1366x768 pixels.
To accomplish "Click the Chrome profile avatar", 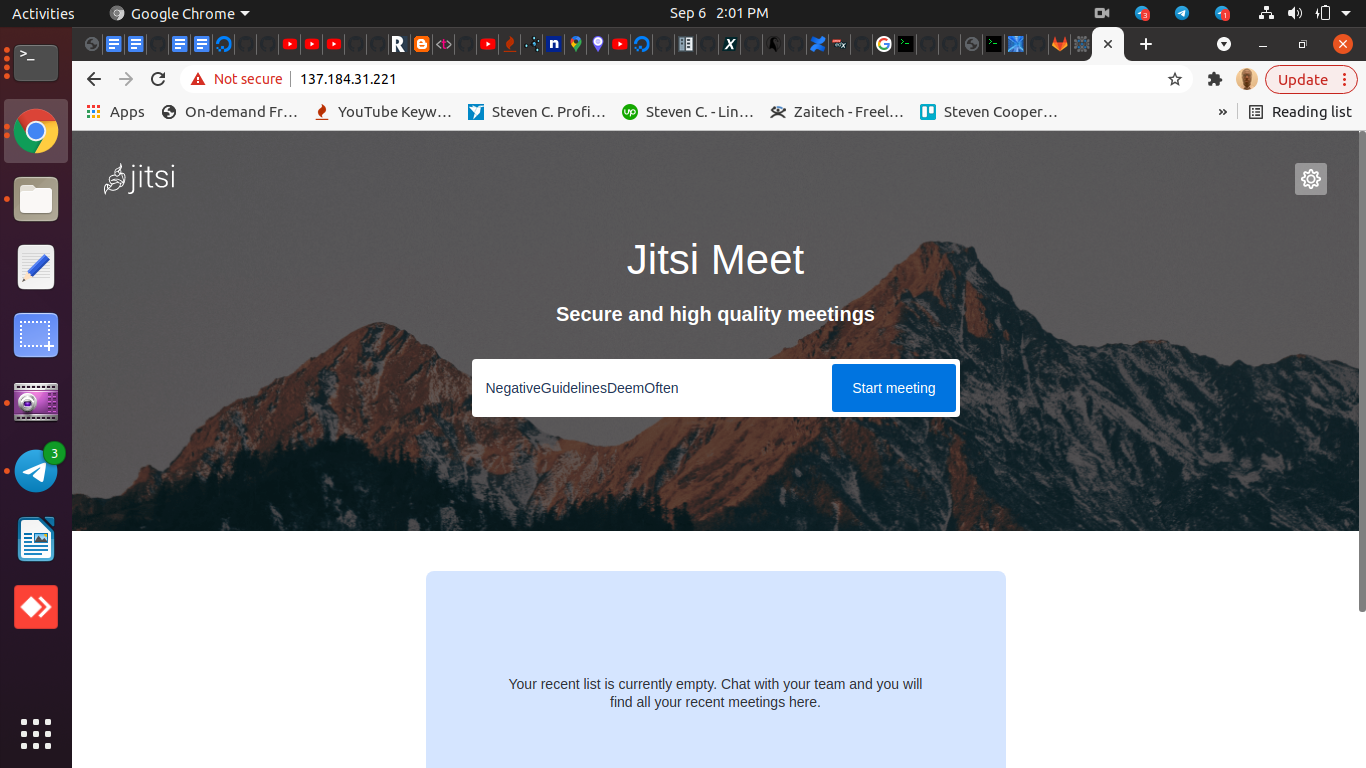I will (x=1246, y=79).
